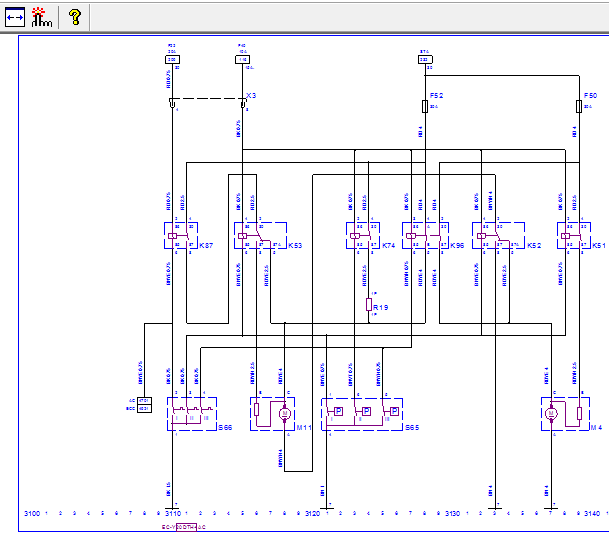
Task: Click the terminal box above the X3 connector
Action: (242, 59)
